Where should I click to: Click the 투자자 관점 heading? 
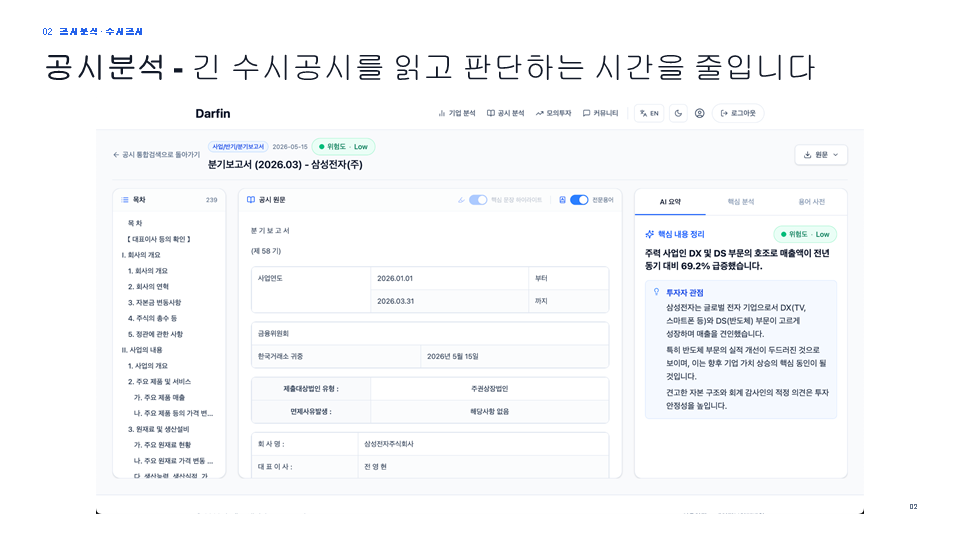pyautogui.click(x=684, y=293)
